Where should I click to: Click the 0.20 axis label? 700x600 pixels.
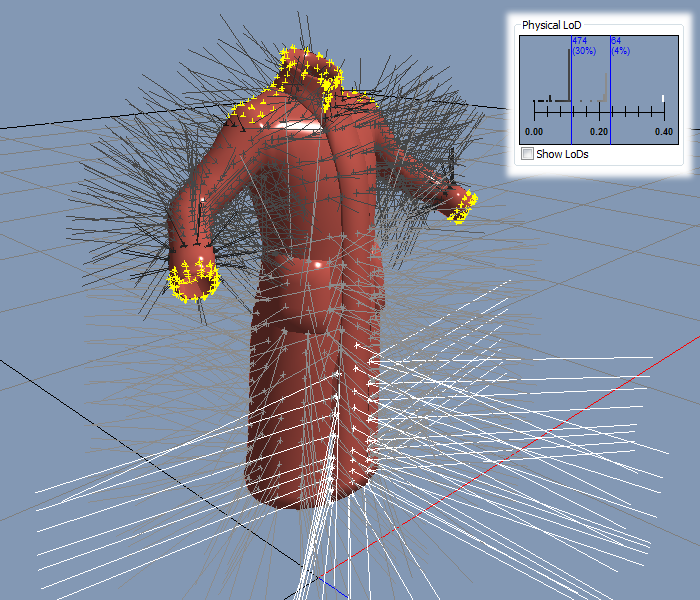point(599,132)
